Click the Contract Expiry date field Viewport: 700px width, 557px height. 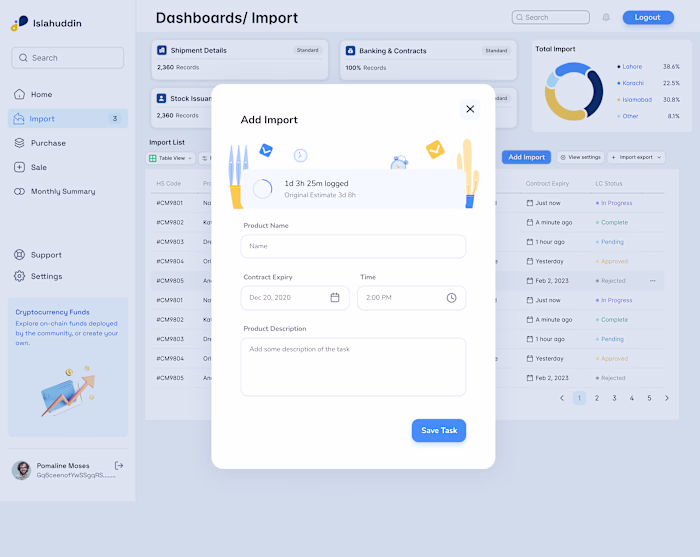(295, 298)
